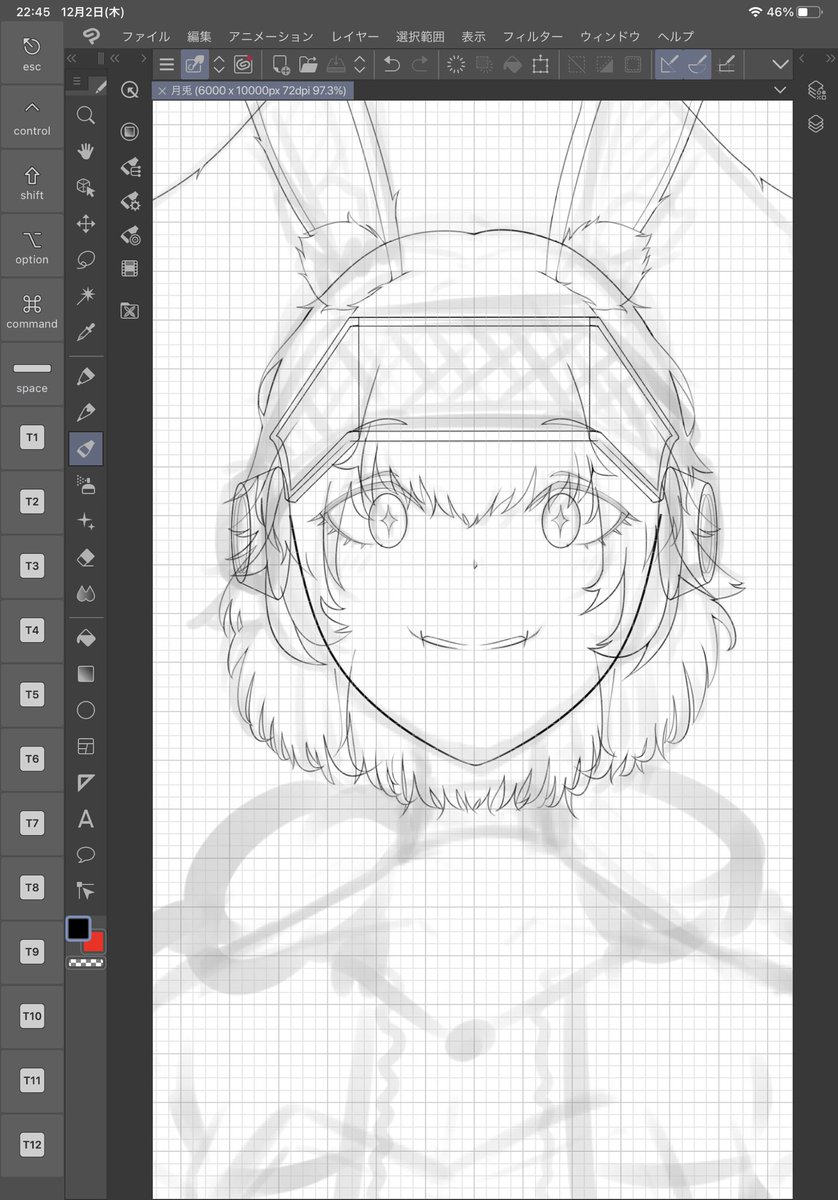Select the black main color swatch
This screenshot has width=838, height=1200.
pos(79,929)
